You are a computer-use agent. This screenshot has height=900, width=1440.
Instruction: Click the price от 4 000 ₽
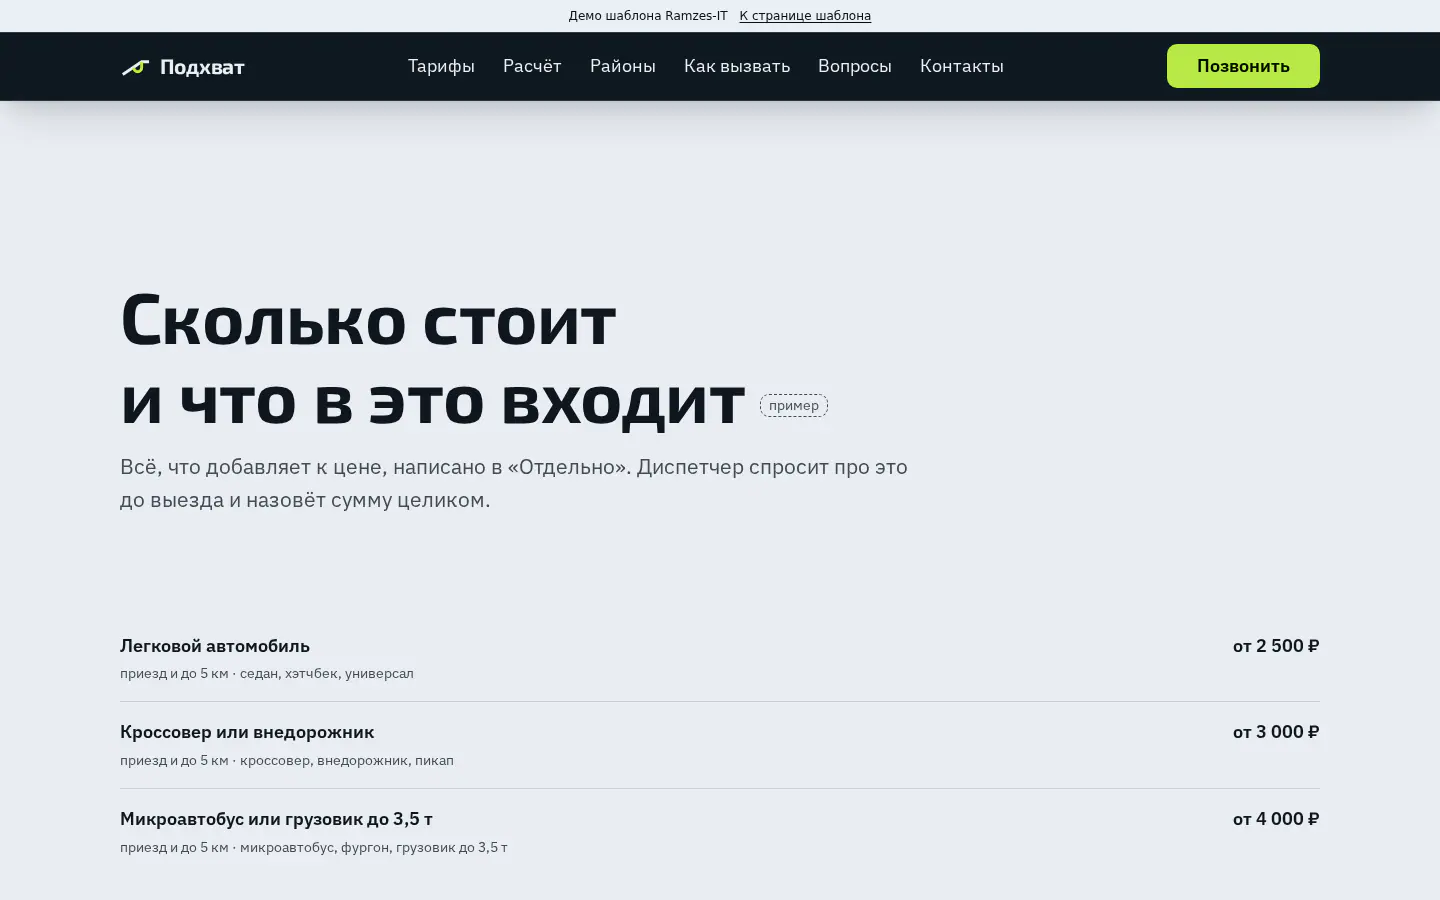click(1276, 819)
